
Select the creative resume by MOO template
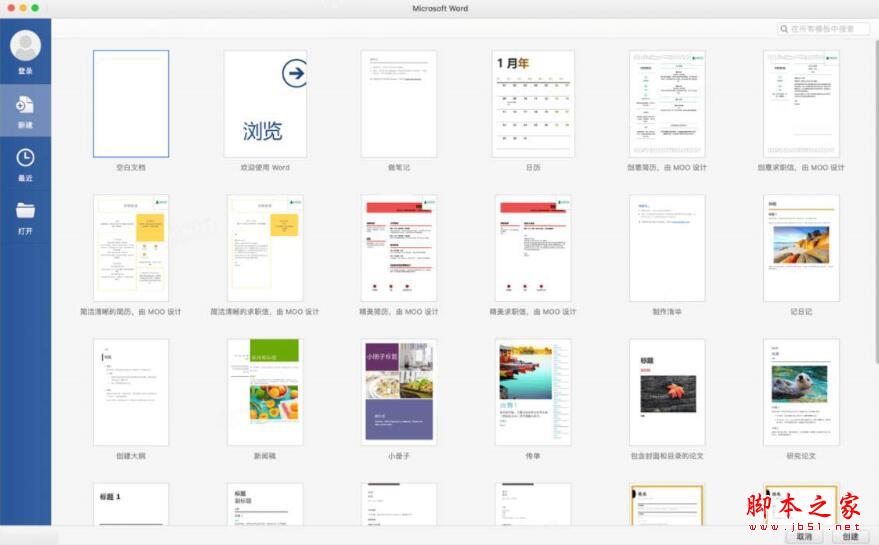(667, 104)
